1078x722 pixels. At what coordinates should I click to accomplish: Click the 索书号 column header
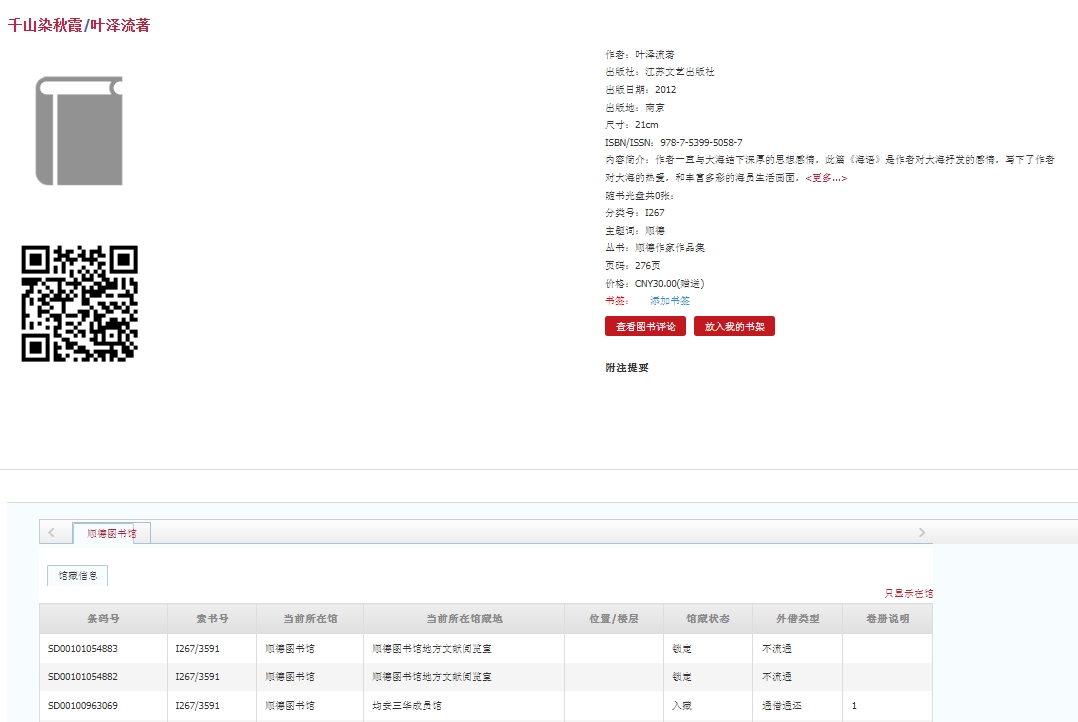point(212,619)
